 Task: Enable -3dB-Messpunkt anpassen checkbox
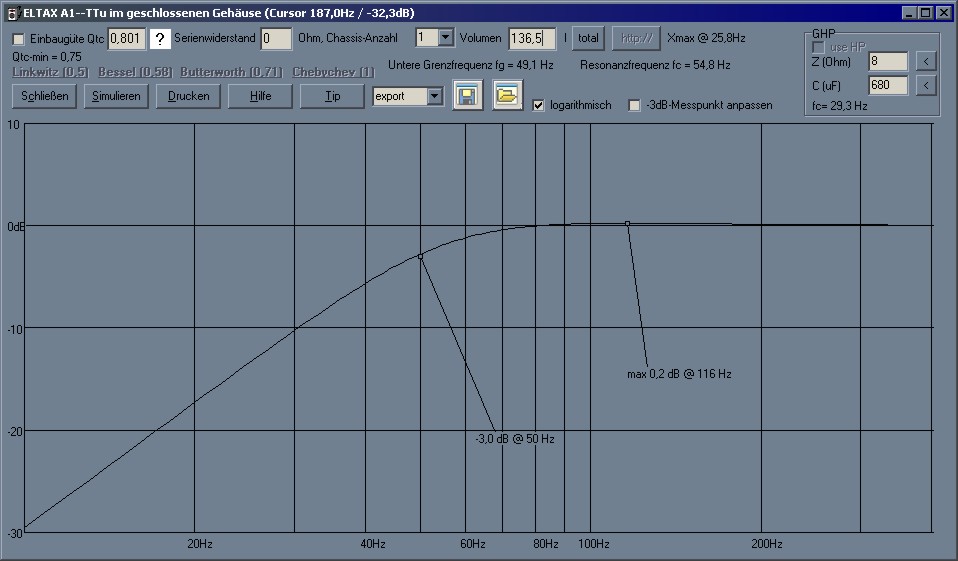coord(635,105)
